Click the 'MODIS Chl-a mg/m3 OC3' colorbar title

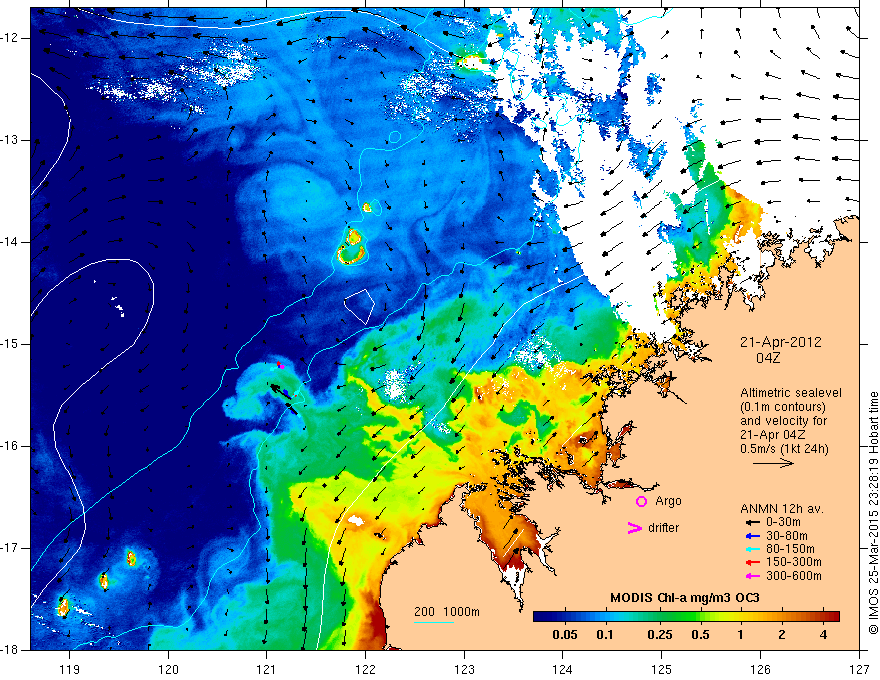pyautogui.click(x=684, y=598)
